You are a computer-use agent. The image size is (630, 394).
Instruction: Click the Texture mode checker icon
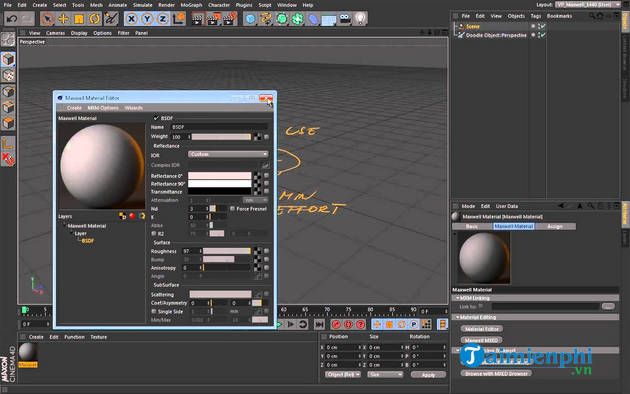(x=8, y=76)
